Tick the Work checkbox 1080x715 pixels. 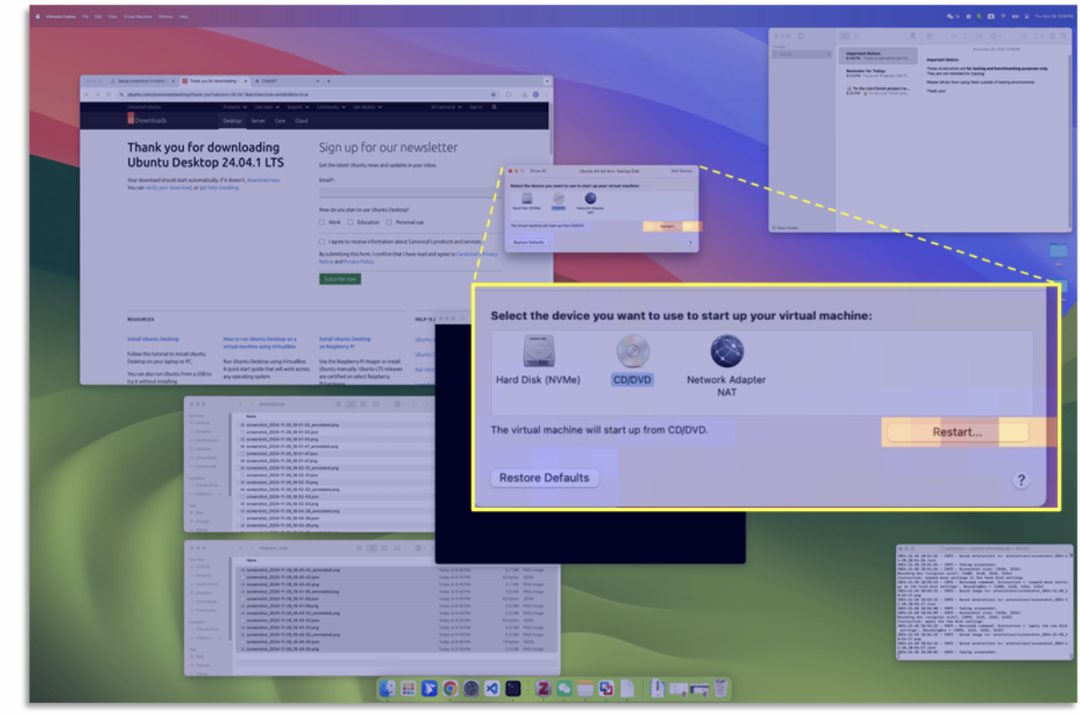322,222
